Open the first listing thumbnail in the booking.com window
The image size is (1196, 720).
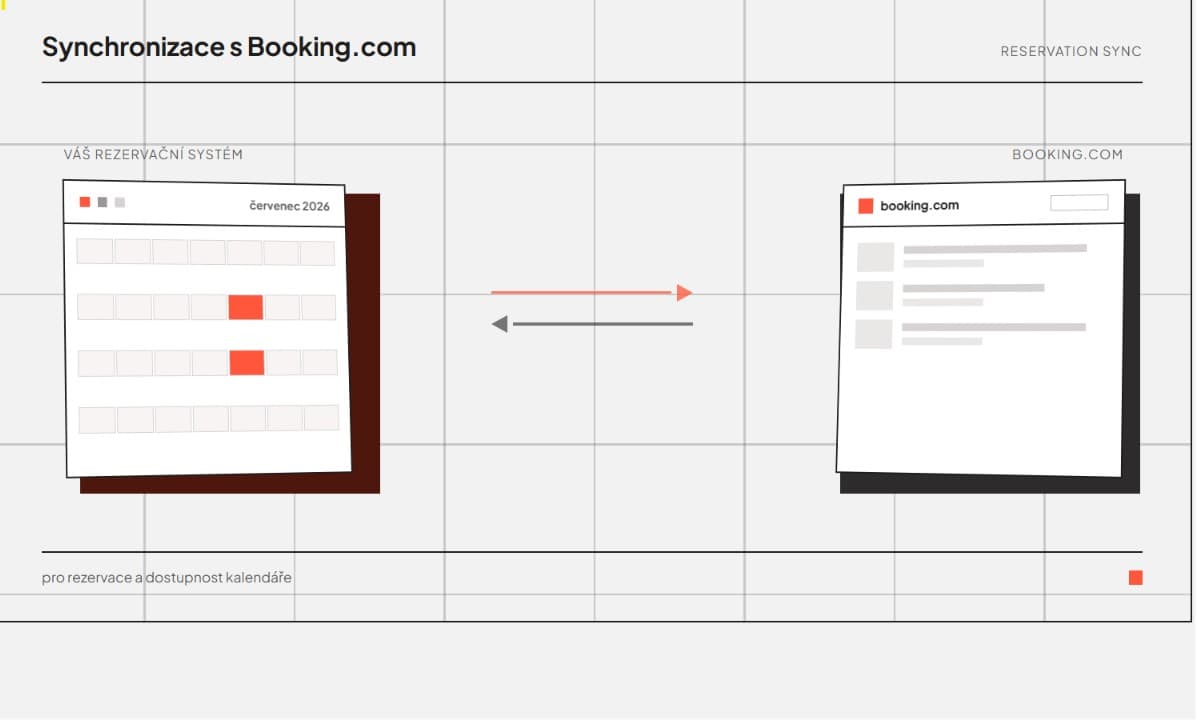(x=876, y=257)
